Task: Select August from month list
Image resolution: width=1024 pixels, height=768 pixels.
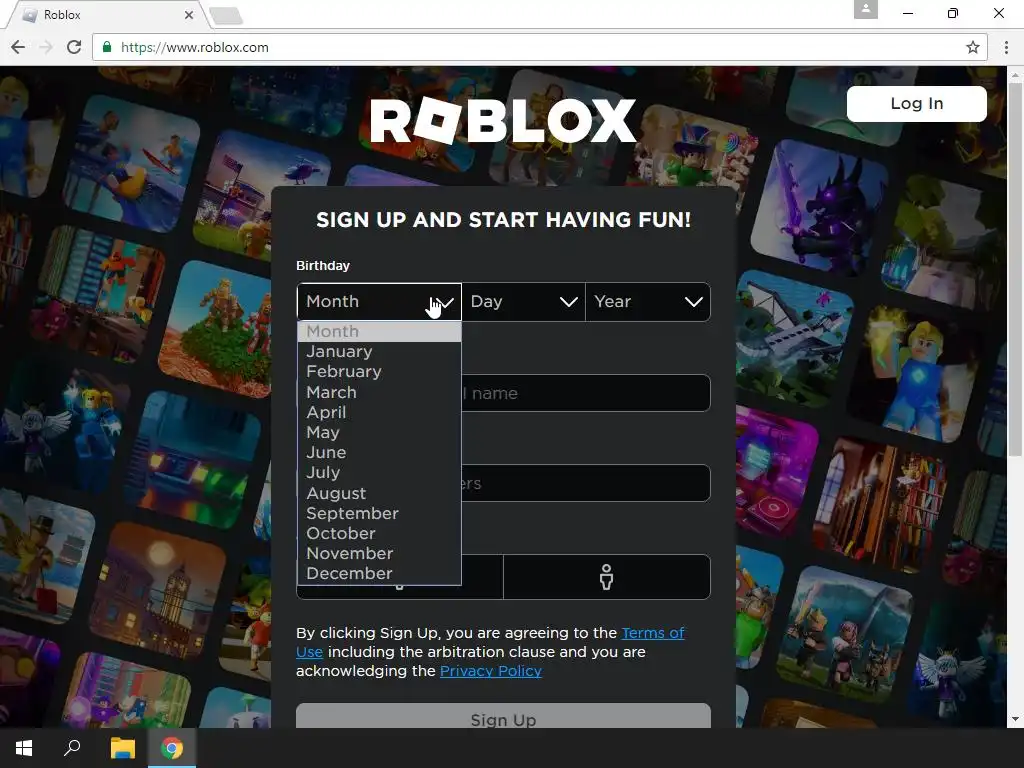Action: click(379, 493)
